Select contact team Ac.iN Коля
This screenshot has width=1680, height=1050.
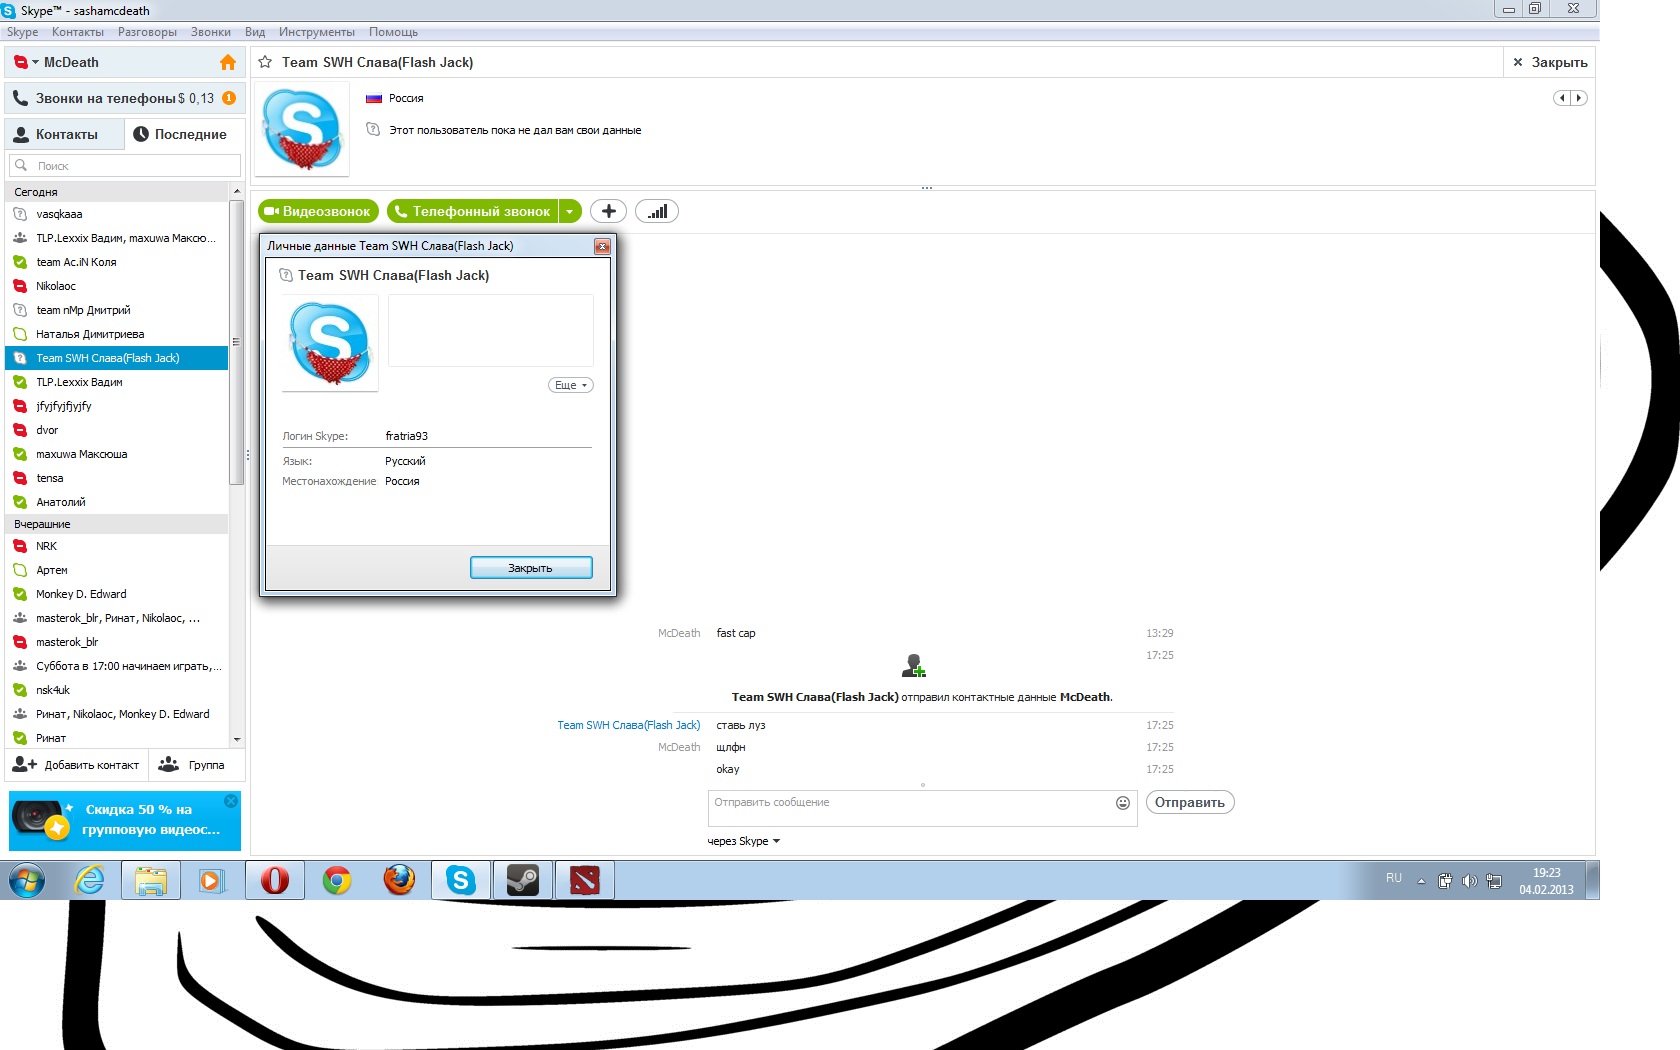click(117, 262)
